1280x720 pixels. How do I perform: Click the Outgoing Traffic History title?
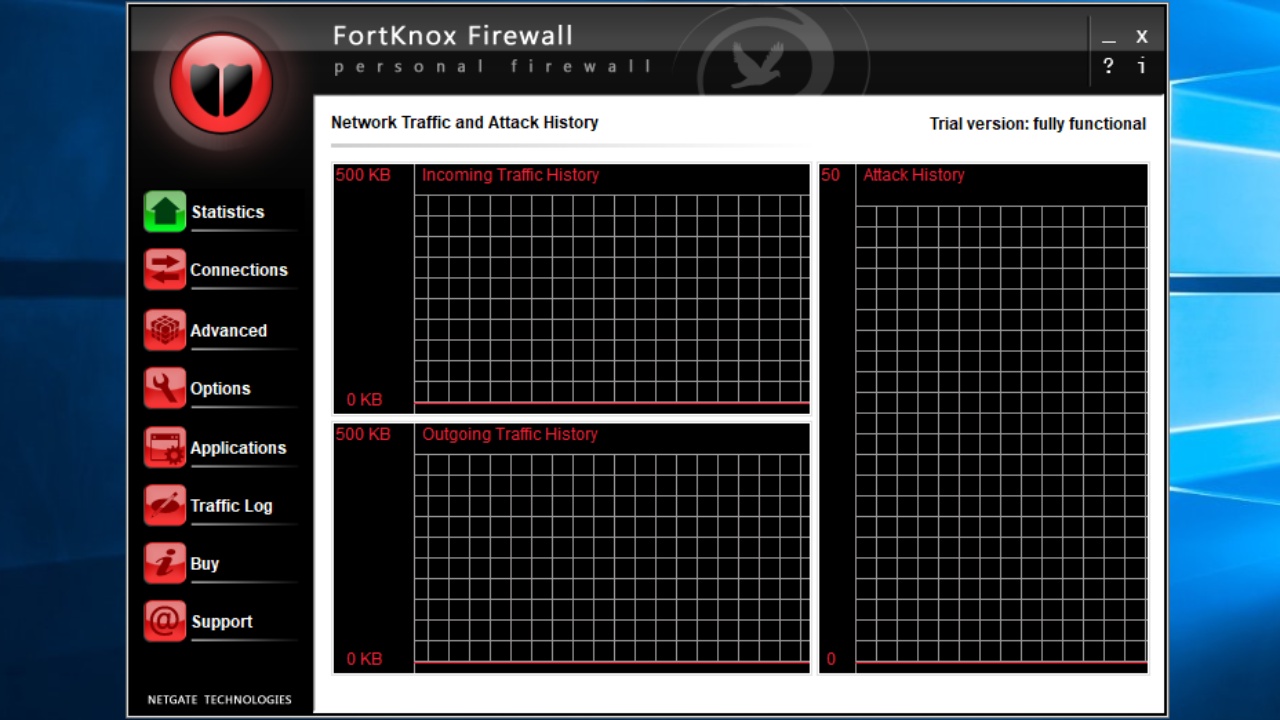tap(510, 434)
